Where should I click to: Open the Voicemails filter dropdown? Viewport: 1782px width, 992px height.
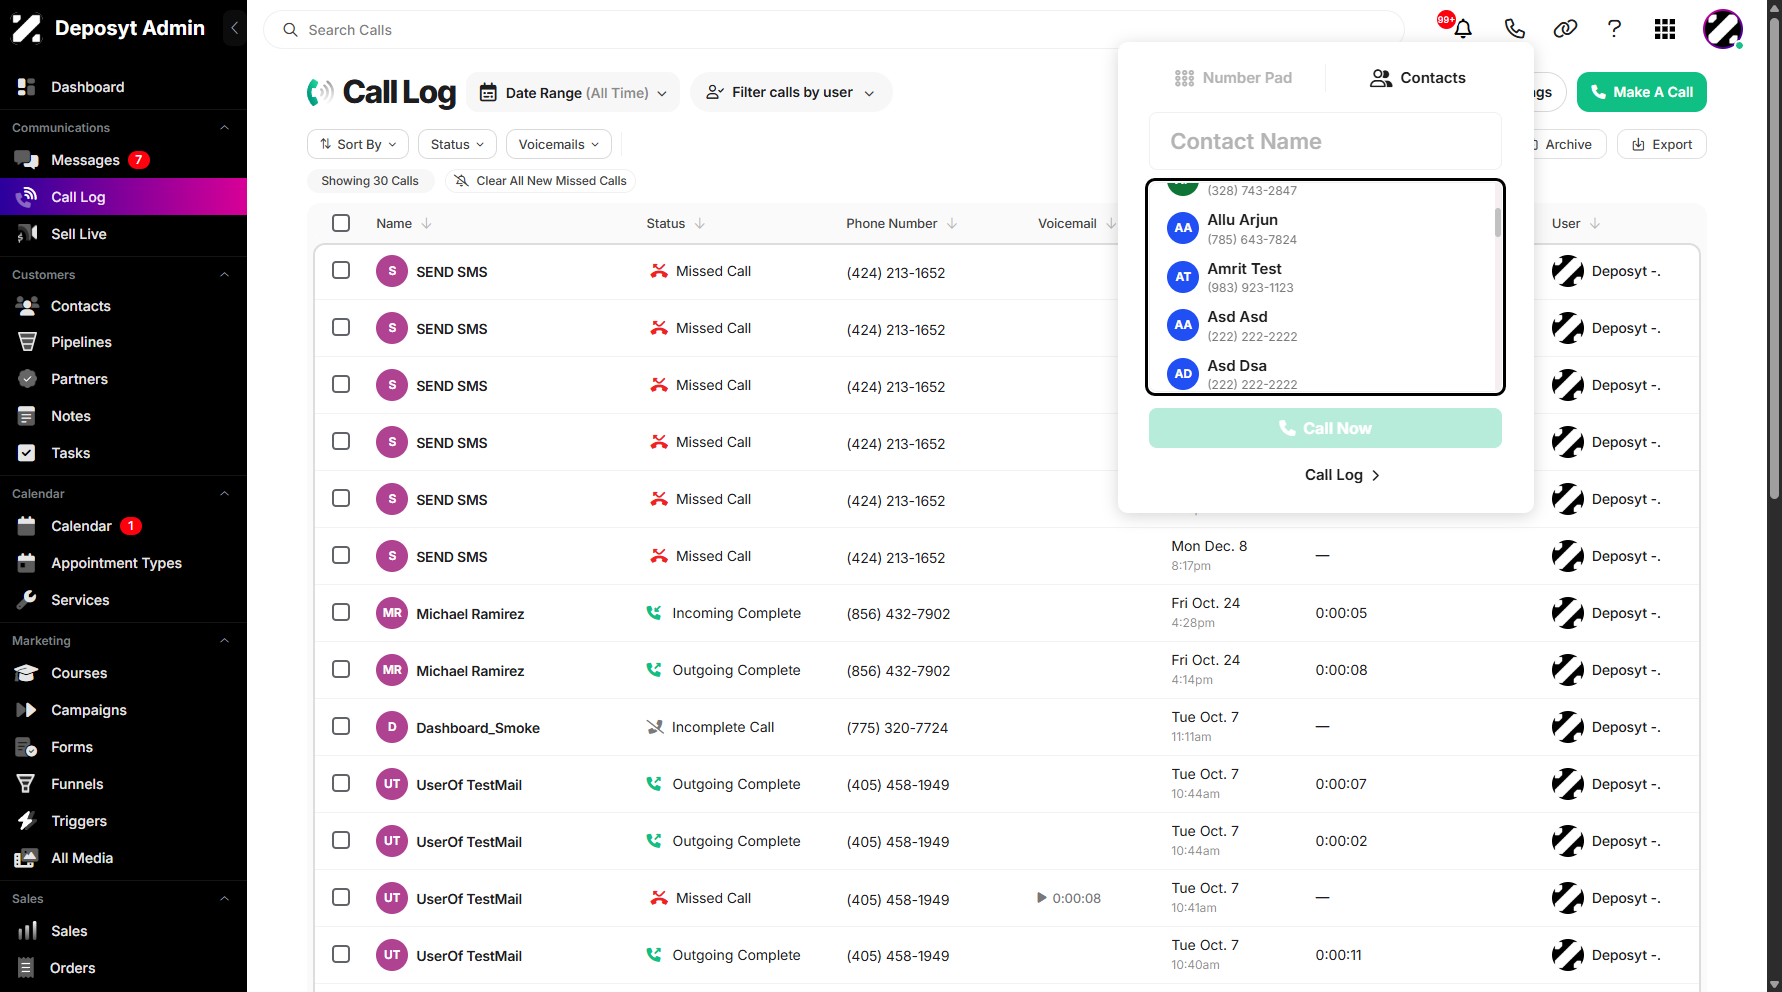(x=559, y=144)
